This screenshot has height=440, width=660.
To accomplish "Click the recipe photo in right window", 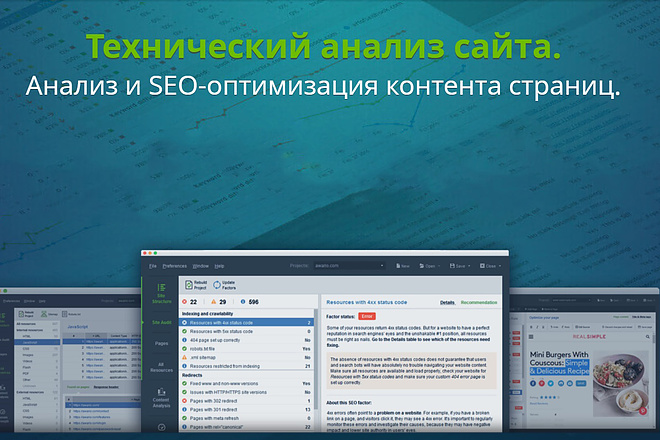I will point(621,385).
